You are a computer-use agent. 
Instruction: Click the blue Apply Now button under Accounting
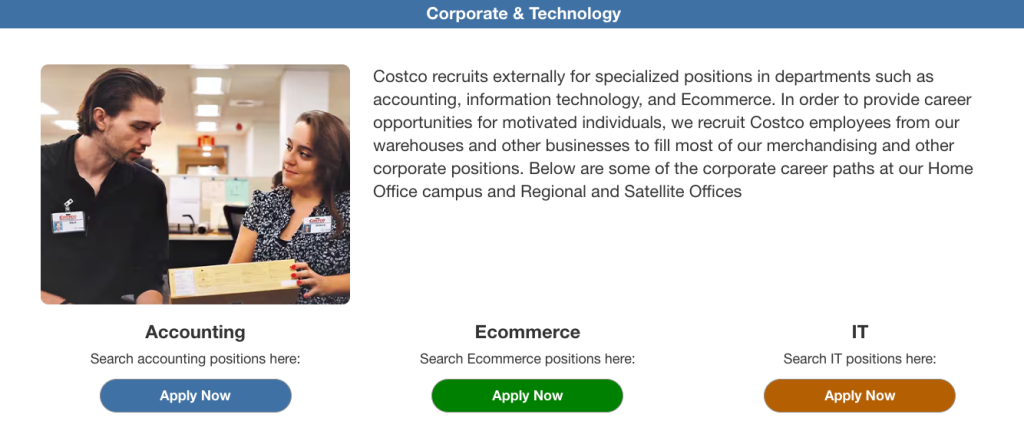point(195,396)
